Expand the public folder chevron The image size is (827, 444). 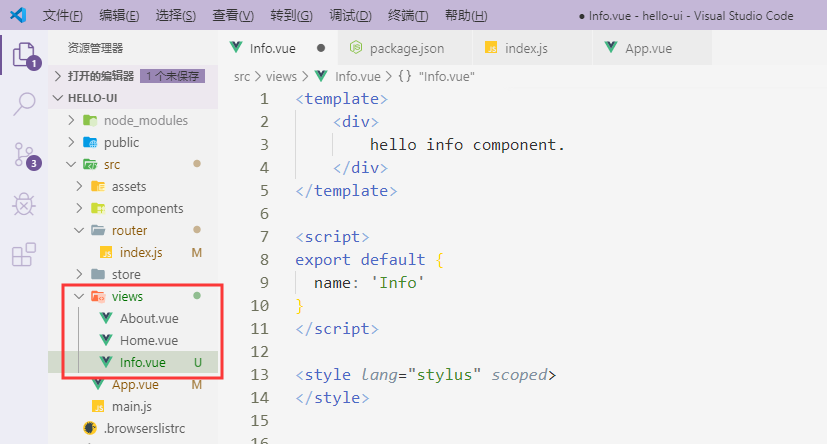pos(71,142)
